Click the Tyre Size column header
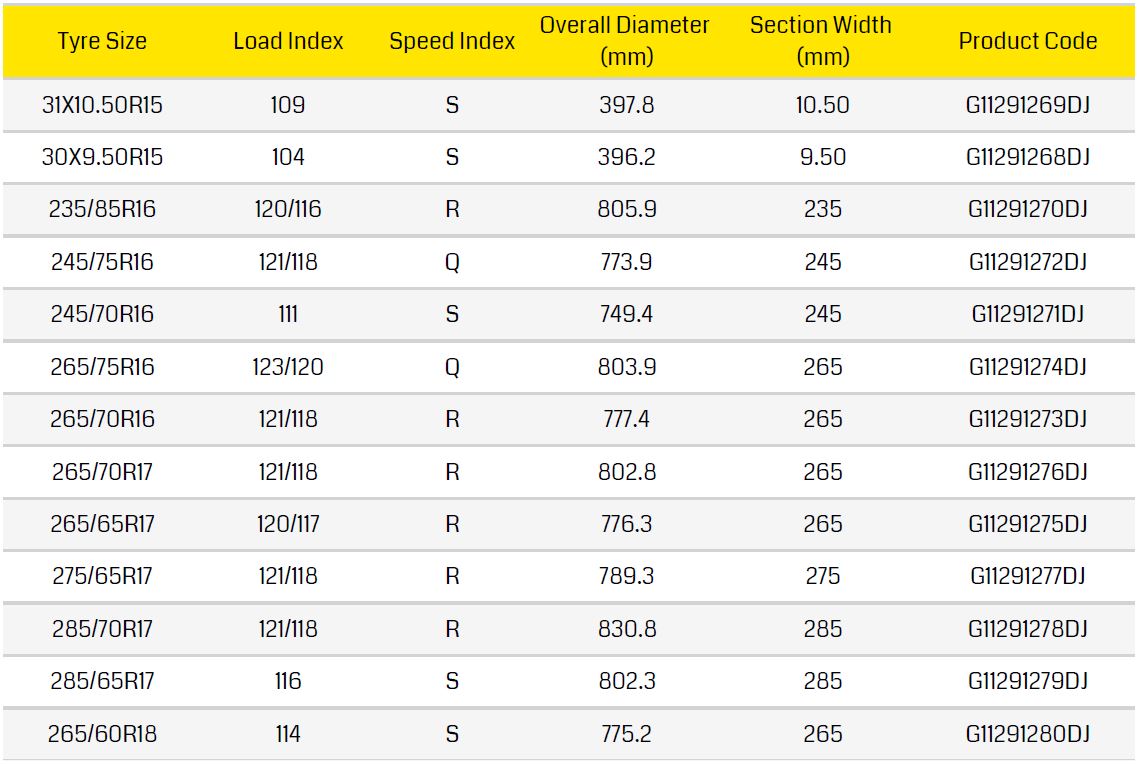 [102, 41]
